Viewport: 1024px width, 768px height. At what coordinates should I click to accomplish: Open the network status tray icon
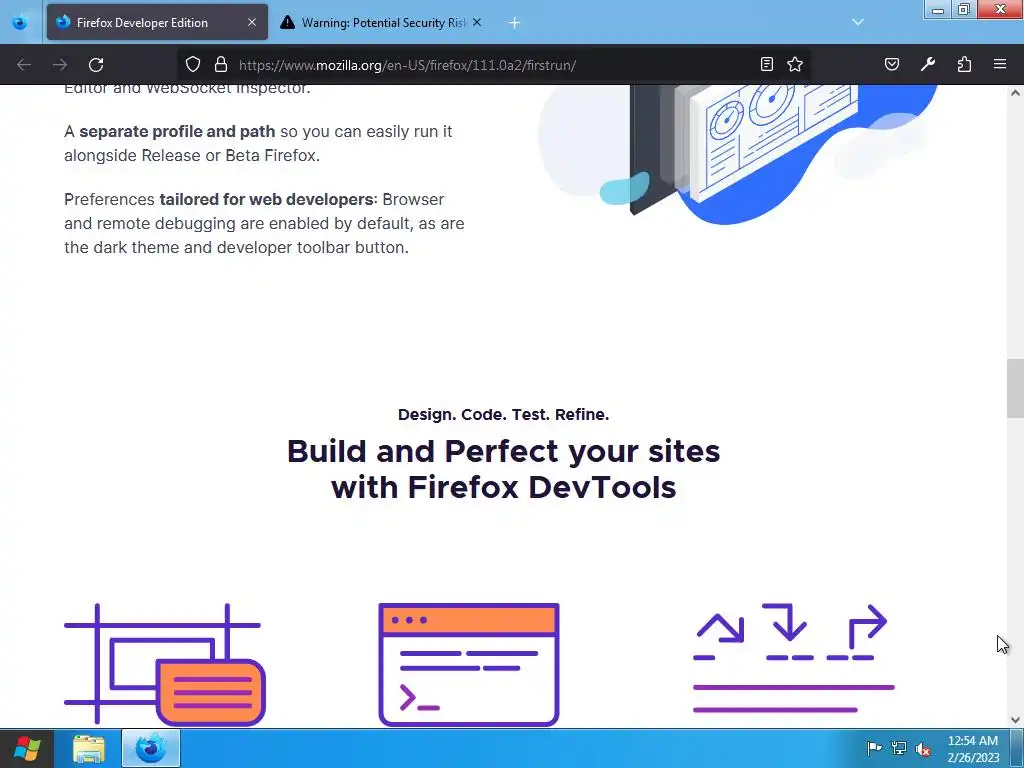click(x=899, y=748)
